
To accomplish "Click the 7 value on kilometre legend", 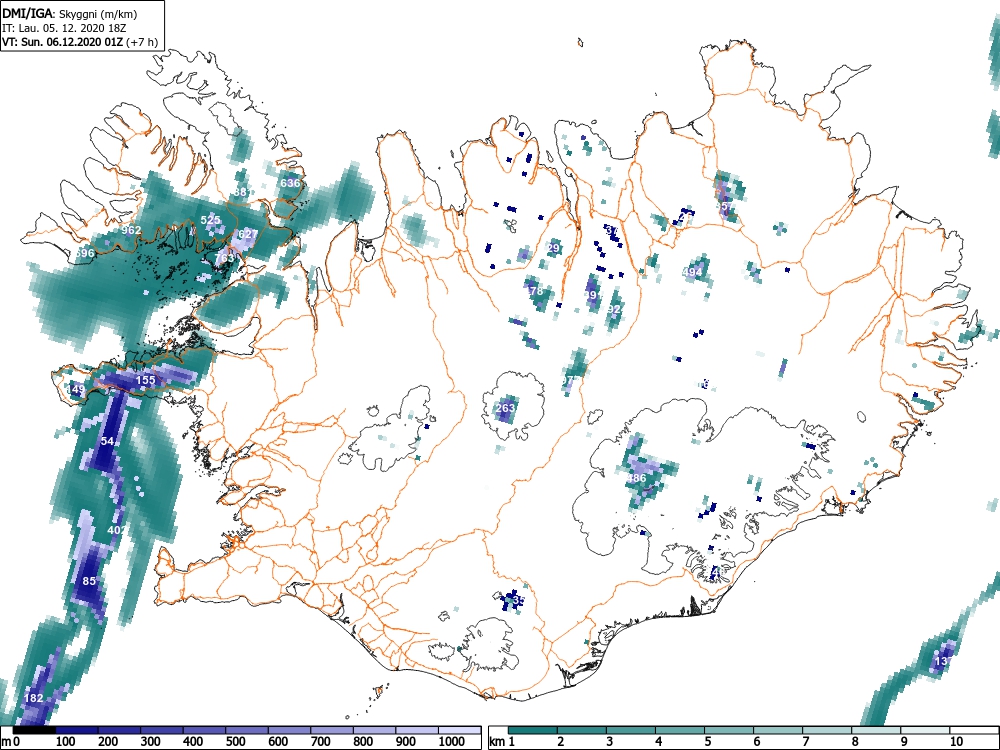I will coord(806,742).
